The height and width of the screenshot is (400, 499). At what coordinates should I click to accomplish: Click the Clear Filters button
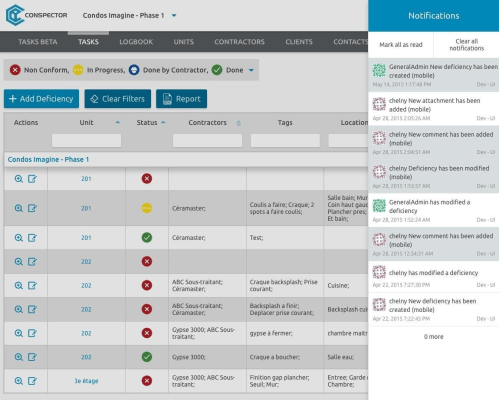(x=118, y=99)
